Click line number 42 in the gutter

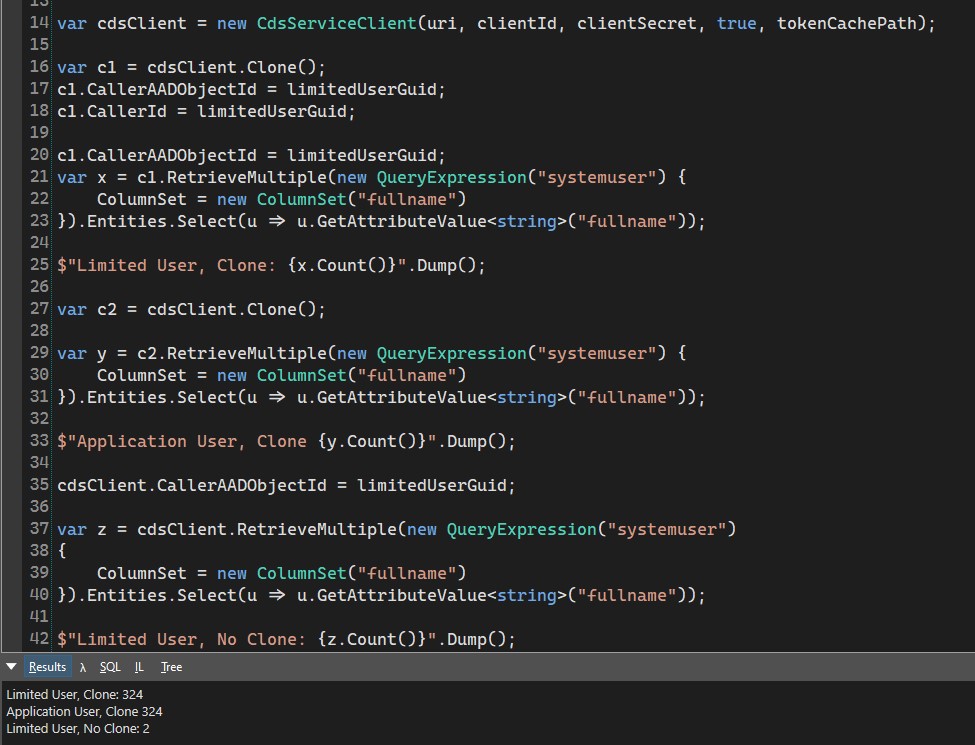39,638
